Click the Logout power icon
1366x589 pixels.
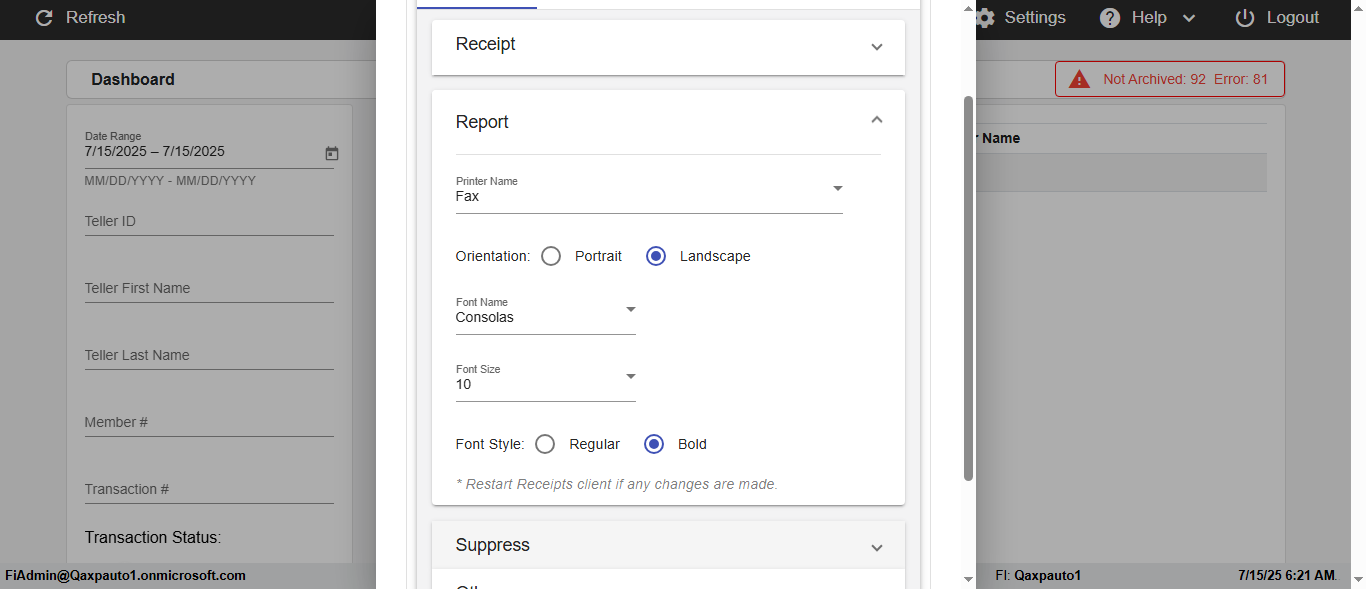[1245, 18]
